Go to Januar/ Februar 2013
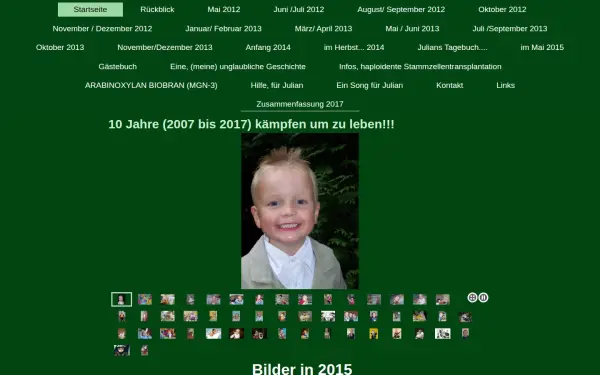This screenshot has width=600, height=375. (x=223, y=29)
